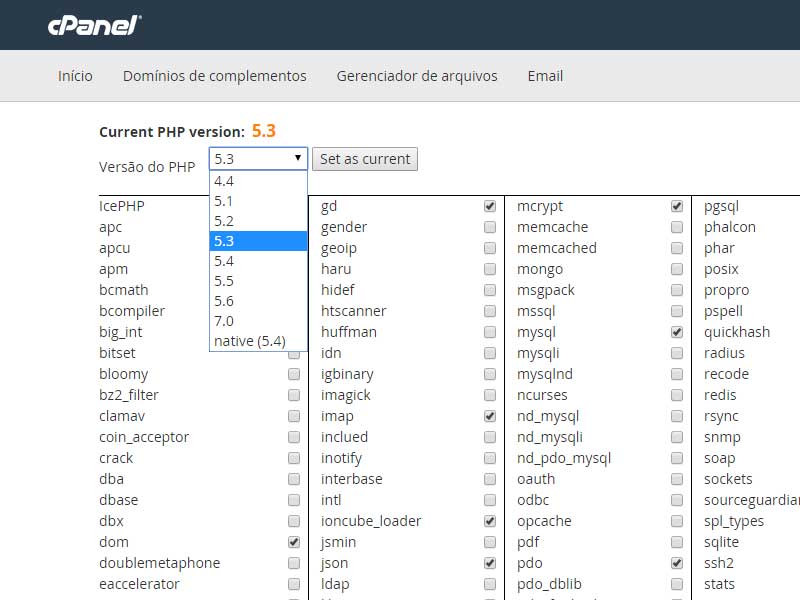Open Domínios de complementos link

215,76
